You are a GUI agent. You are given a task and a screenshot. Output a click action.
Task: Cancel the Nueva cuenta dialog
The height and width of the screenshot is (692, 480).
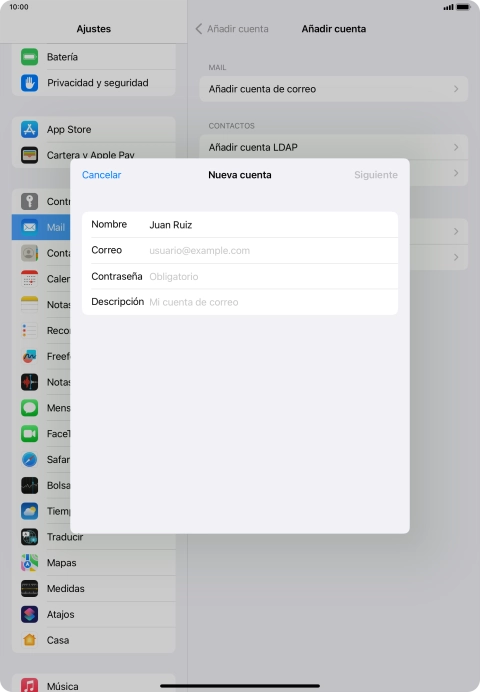click(101, 175)
